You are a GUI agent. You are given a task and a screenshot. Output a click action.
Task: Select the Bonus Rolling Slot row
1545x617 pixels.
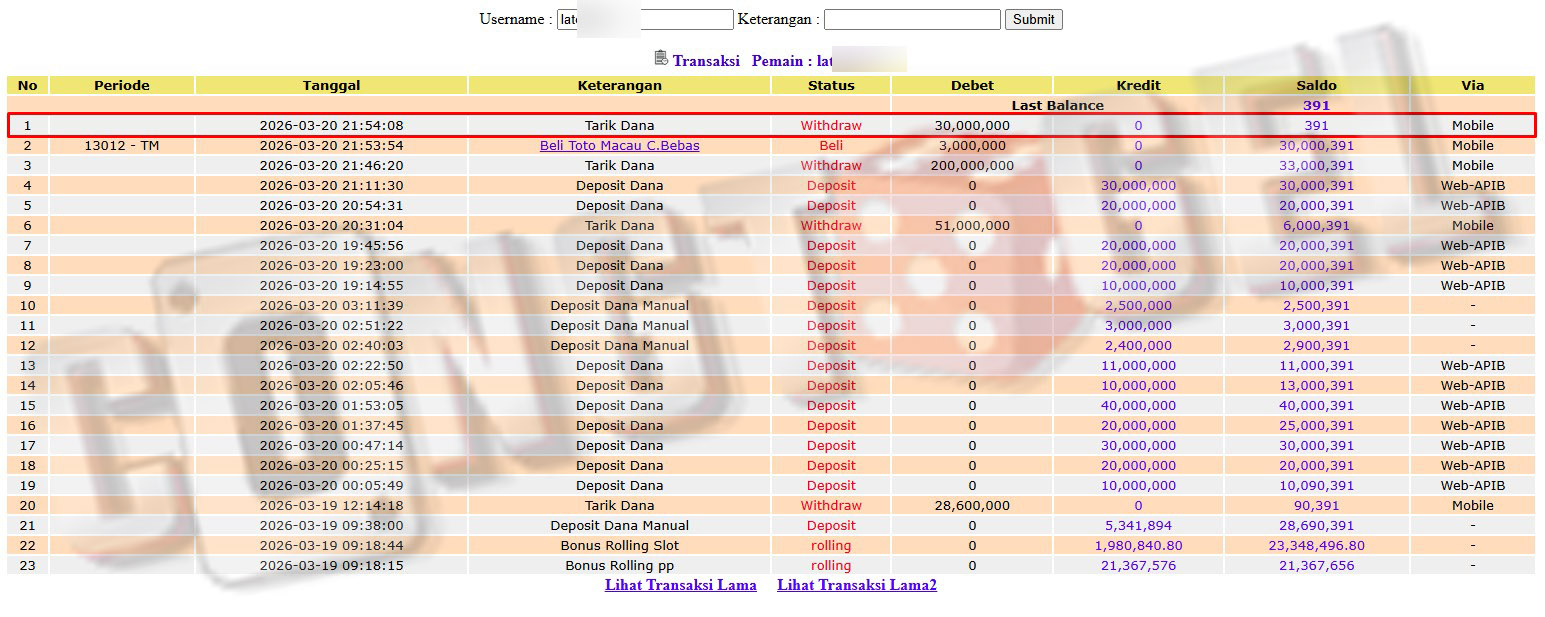[x=771, y=546]
